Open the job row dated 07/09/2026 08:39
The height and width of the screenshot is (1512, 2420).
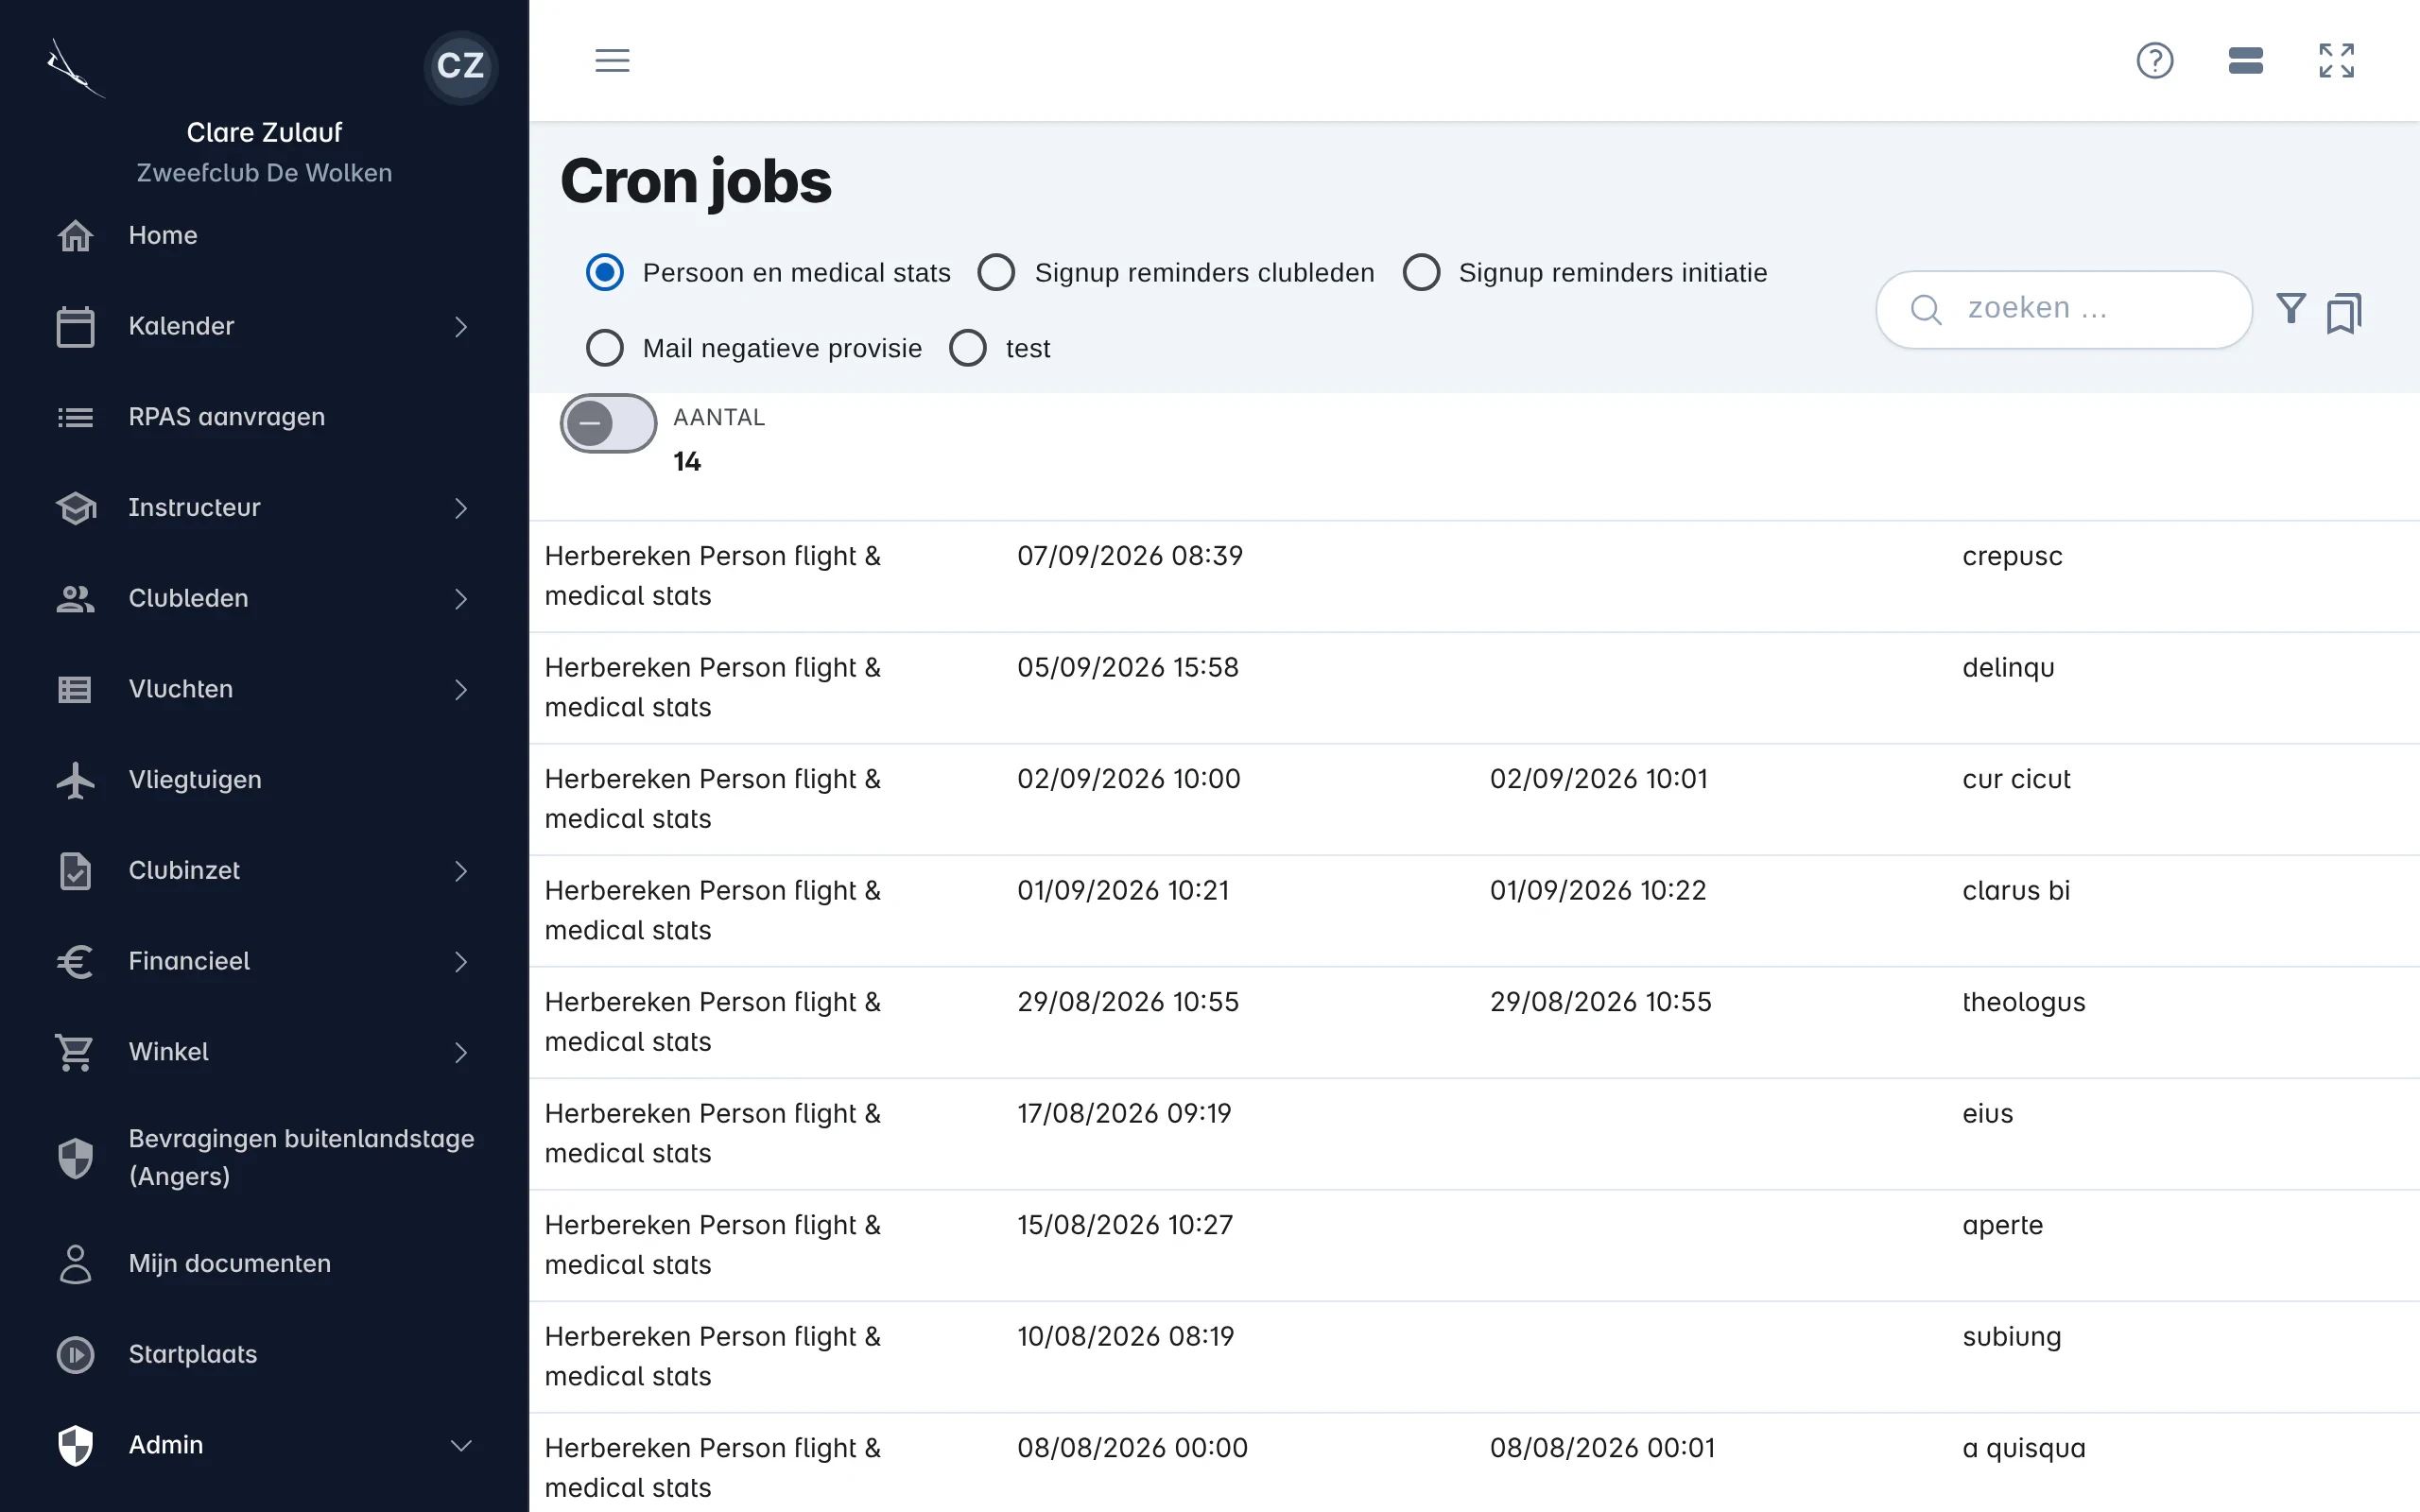pyautogui.click(x=1474, y=577)
